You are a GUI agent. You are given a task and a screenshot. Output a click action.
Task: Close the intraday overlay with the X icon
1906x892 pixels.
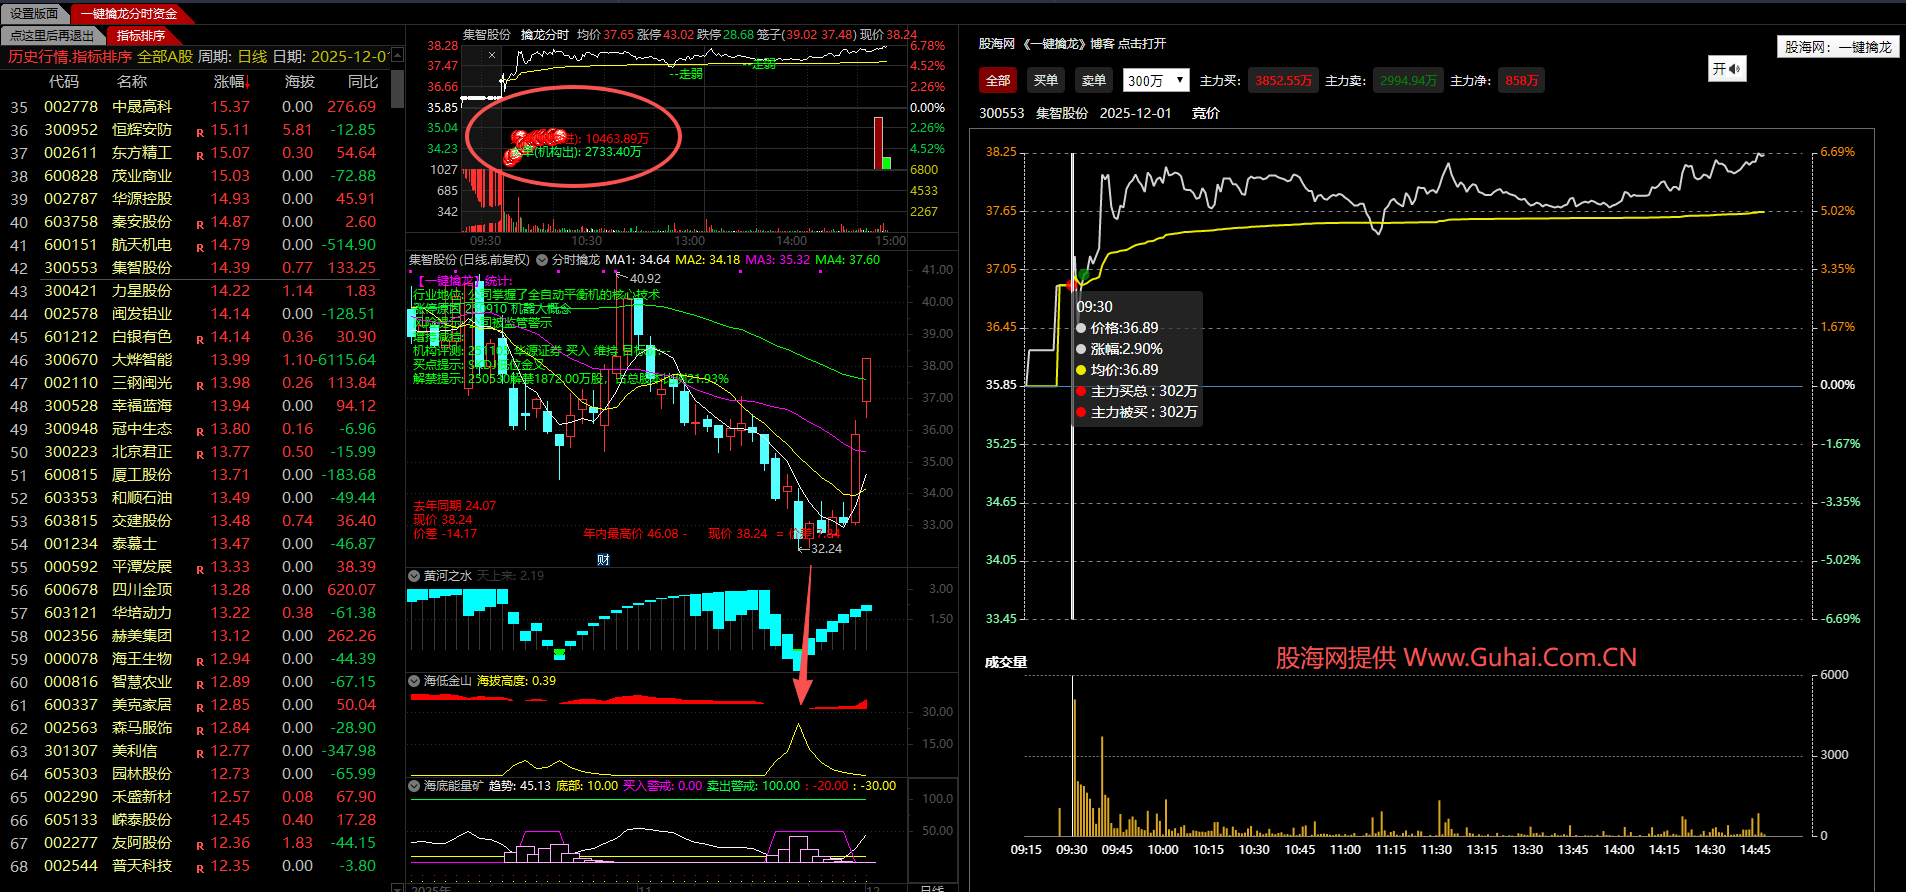pos(492,56)
